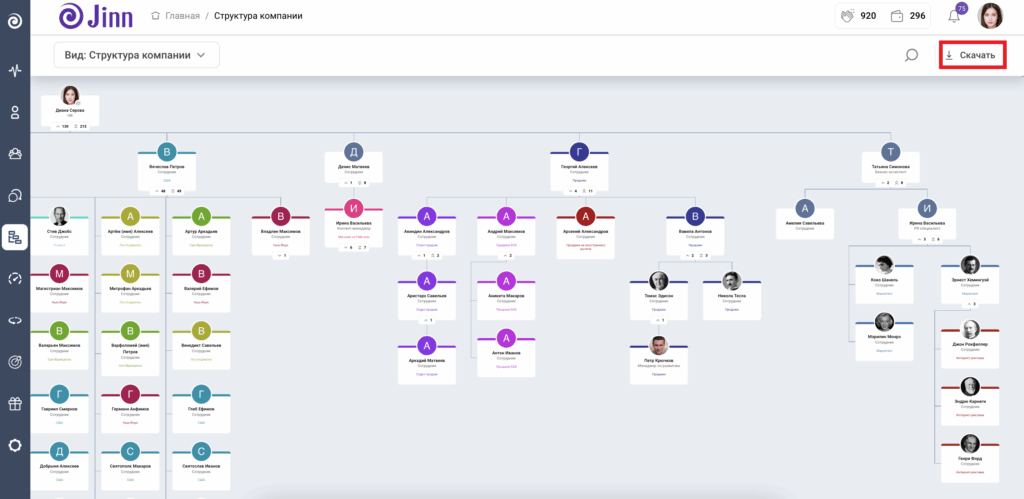Click the pulse activity icon in sidebar

[15, 71]
